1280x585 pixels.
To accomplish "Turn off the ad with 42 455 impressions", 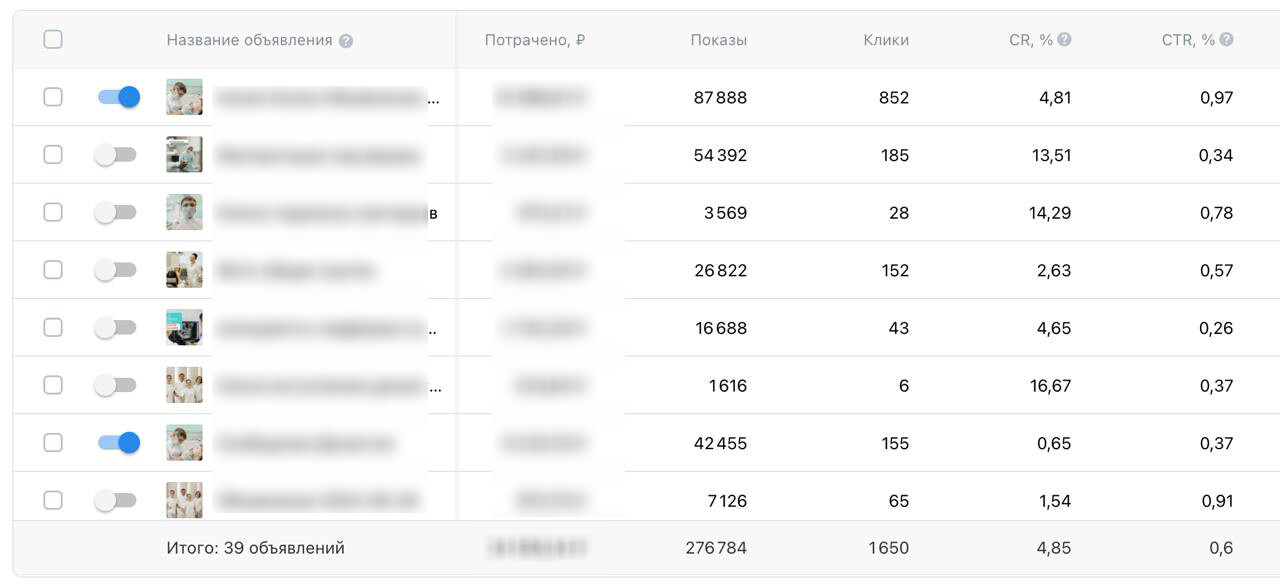I will point(118,443).
